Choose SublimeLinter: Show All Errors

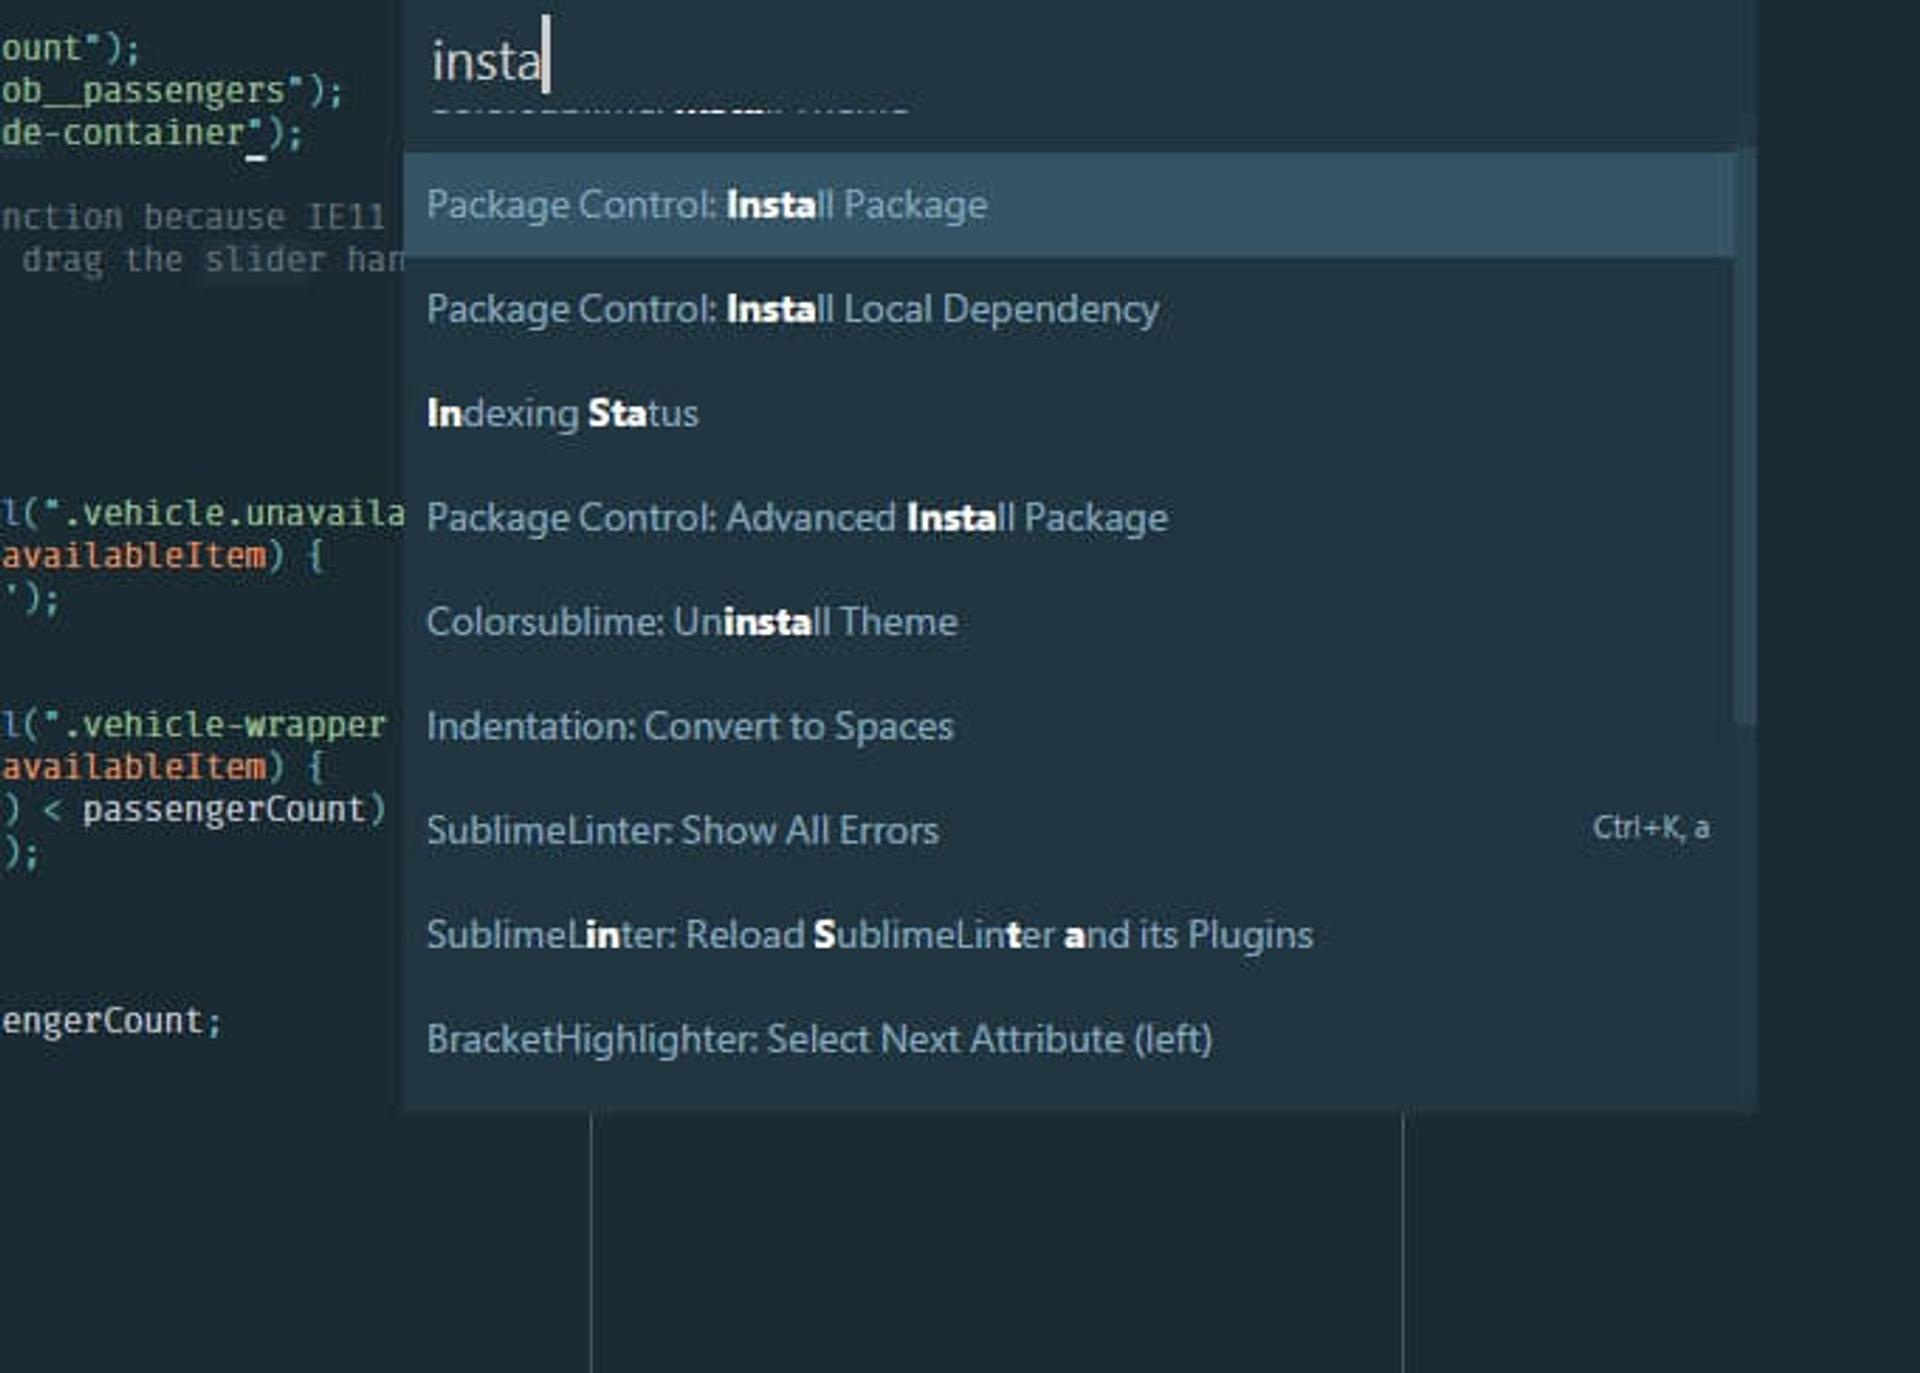click(682, 831)
